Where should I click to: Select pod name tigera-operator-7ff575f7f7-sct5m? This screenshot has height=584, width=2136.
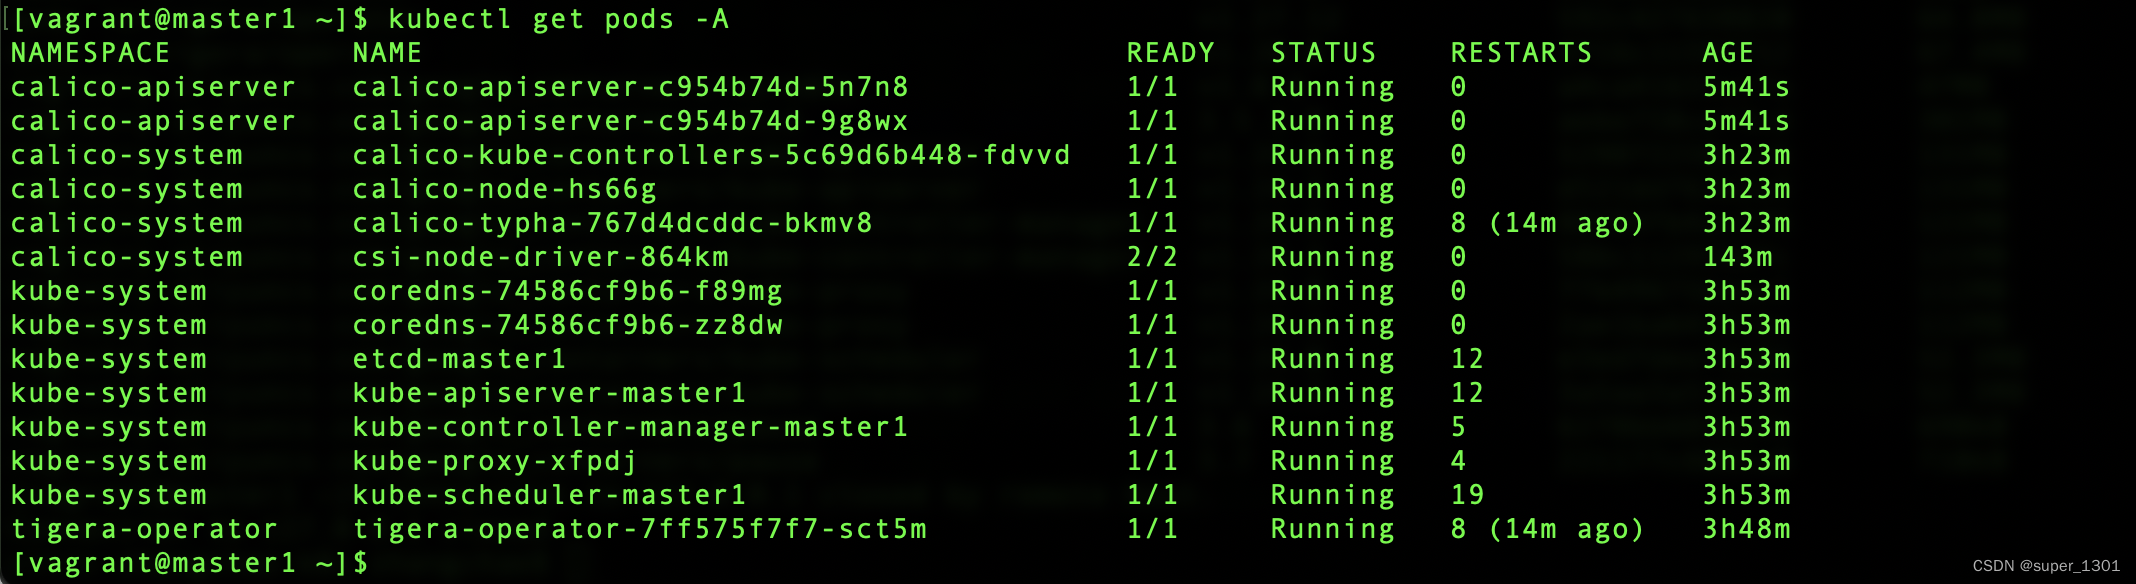pyautogui.click(x=640, y=529)
